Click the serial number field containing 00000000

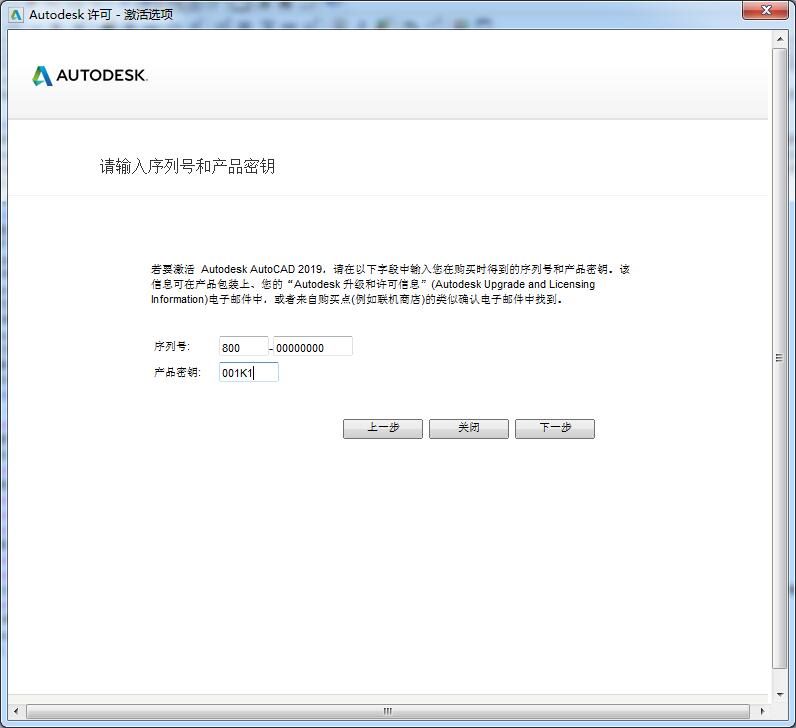click(312, 347)
